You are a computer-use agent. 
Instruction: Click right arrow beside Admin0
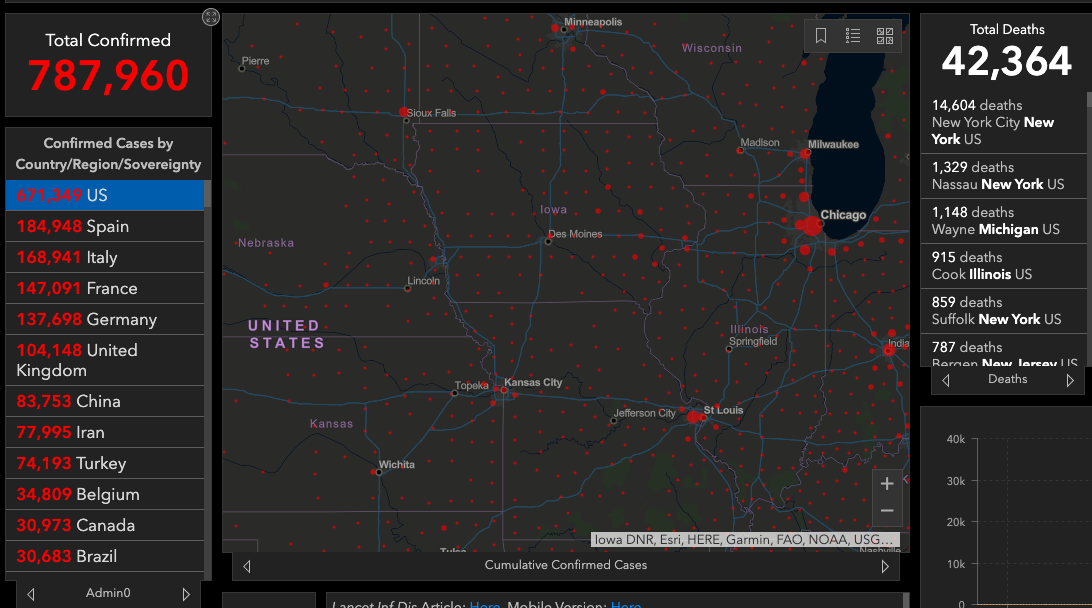186,594
